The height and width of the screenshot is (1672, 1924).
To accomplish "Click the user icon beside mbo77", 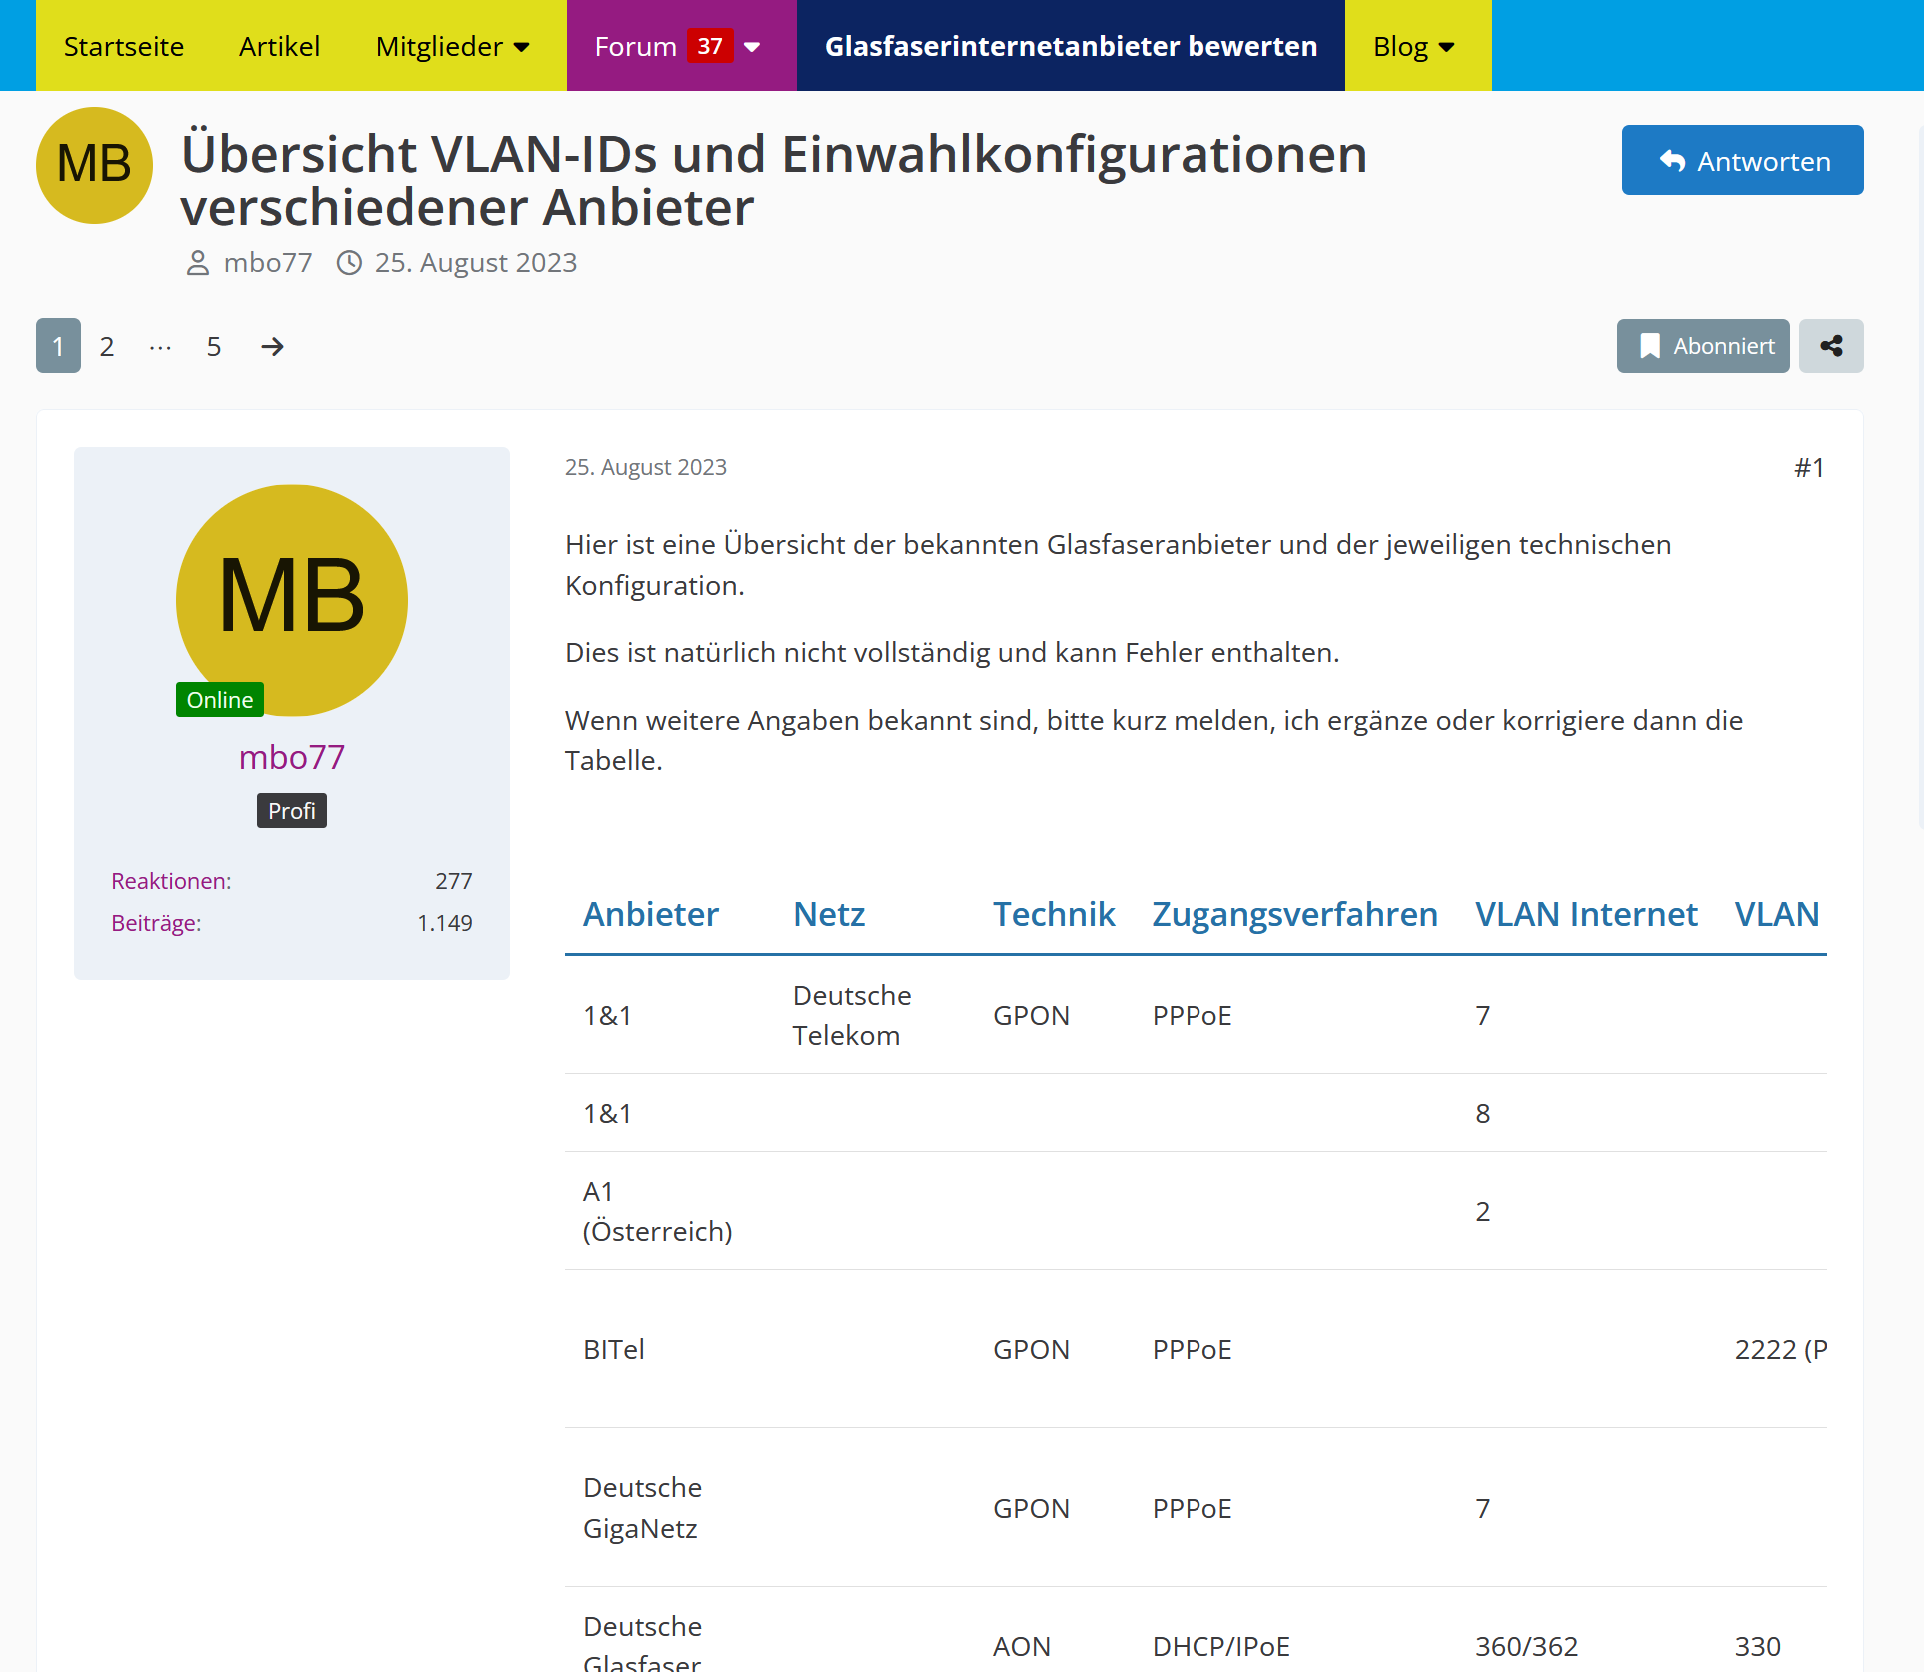I will (198, 263).
